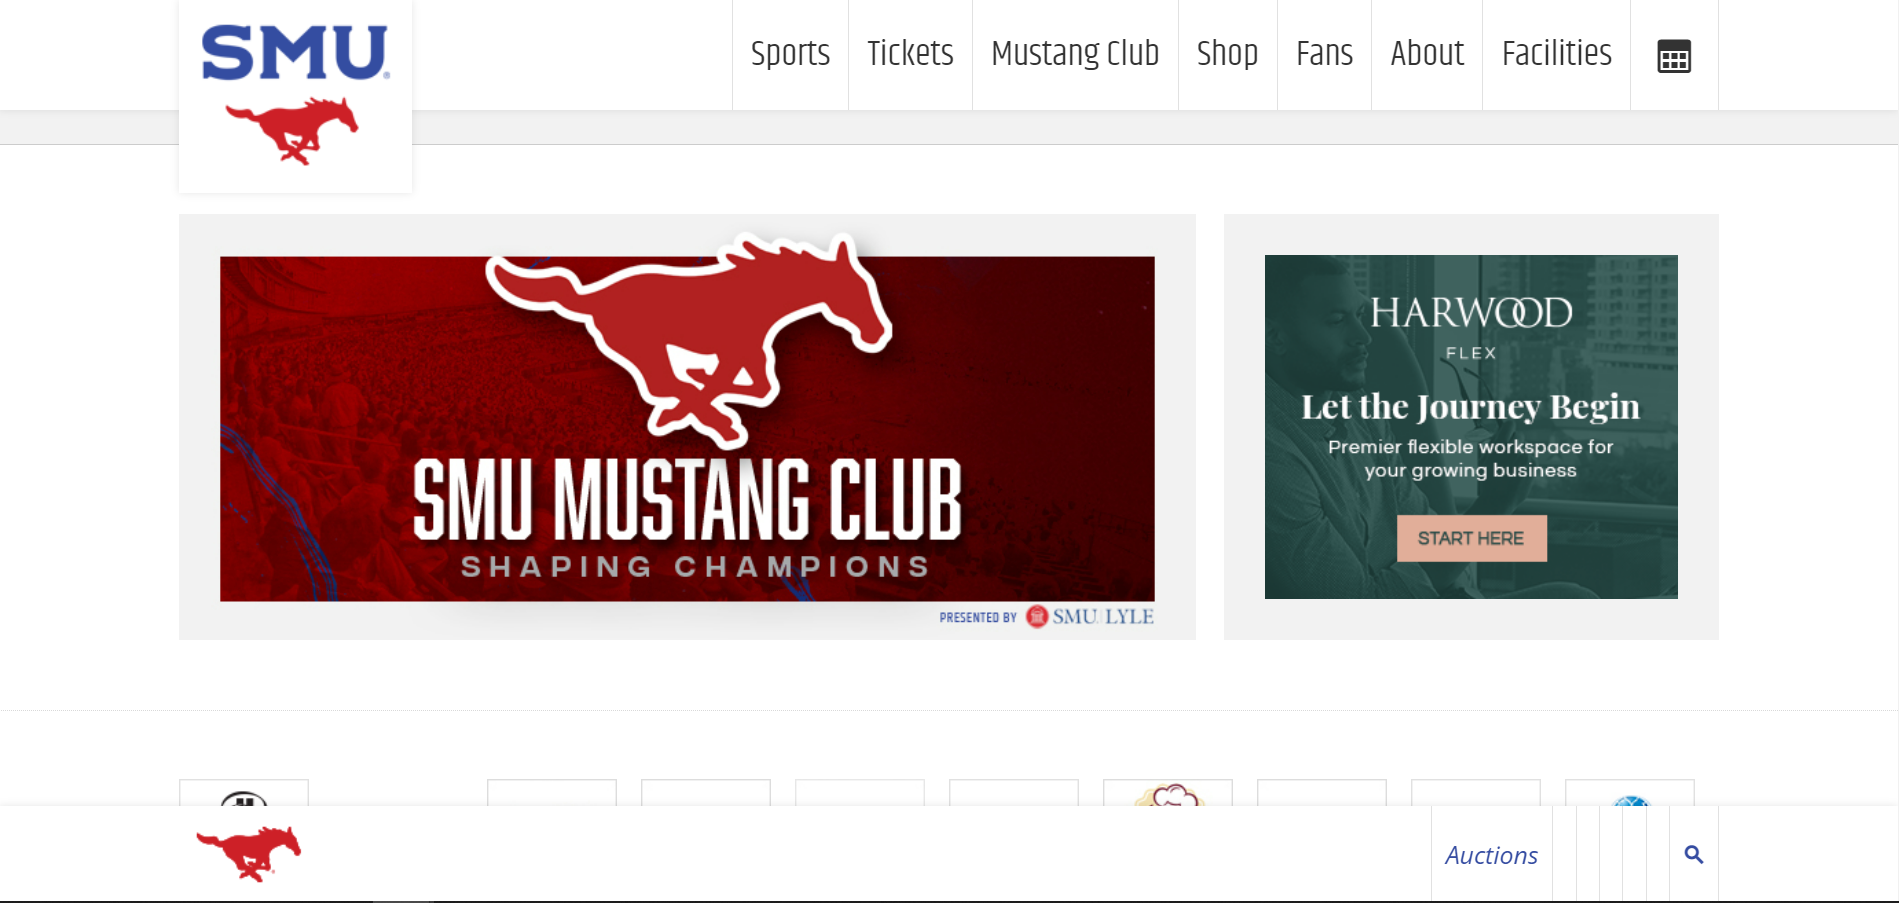Open the Fans menu

[x=1324, y=54]
